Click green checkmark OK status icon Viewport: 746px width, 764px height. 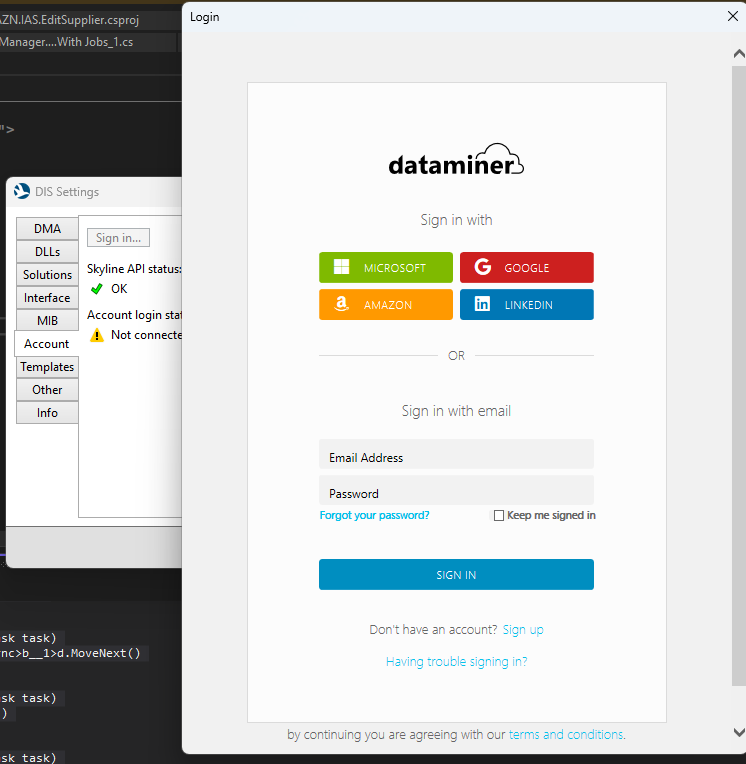(97, 289)
